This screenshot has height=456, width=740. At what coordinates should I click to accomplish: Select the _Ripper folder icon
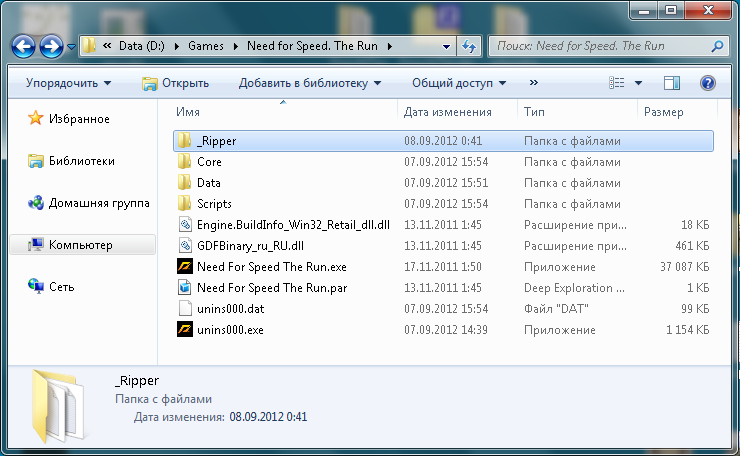click(x=185, y=140)
